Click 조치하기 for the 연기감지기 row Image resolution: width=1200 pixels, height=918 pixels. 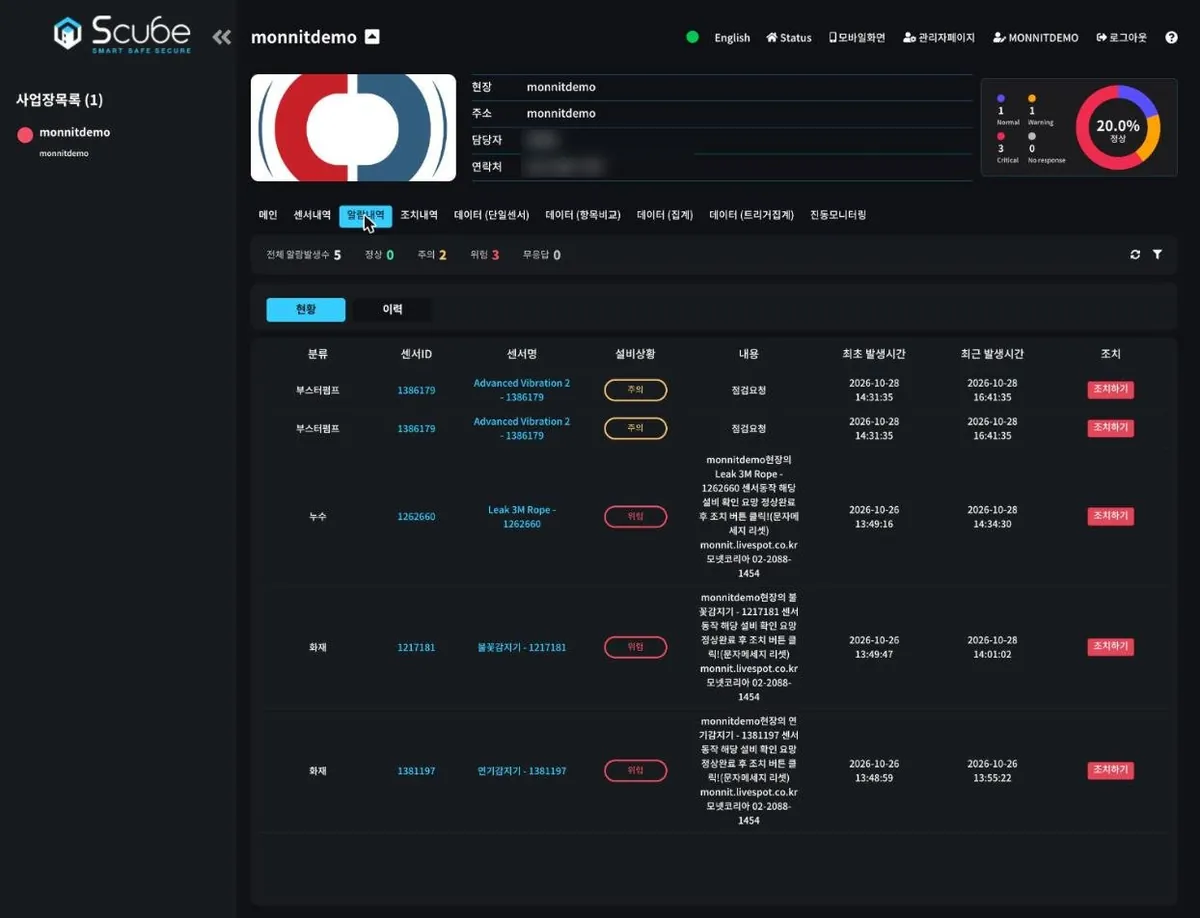pyautogui.click(x=1111, y=770)
